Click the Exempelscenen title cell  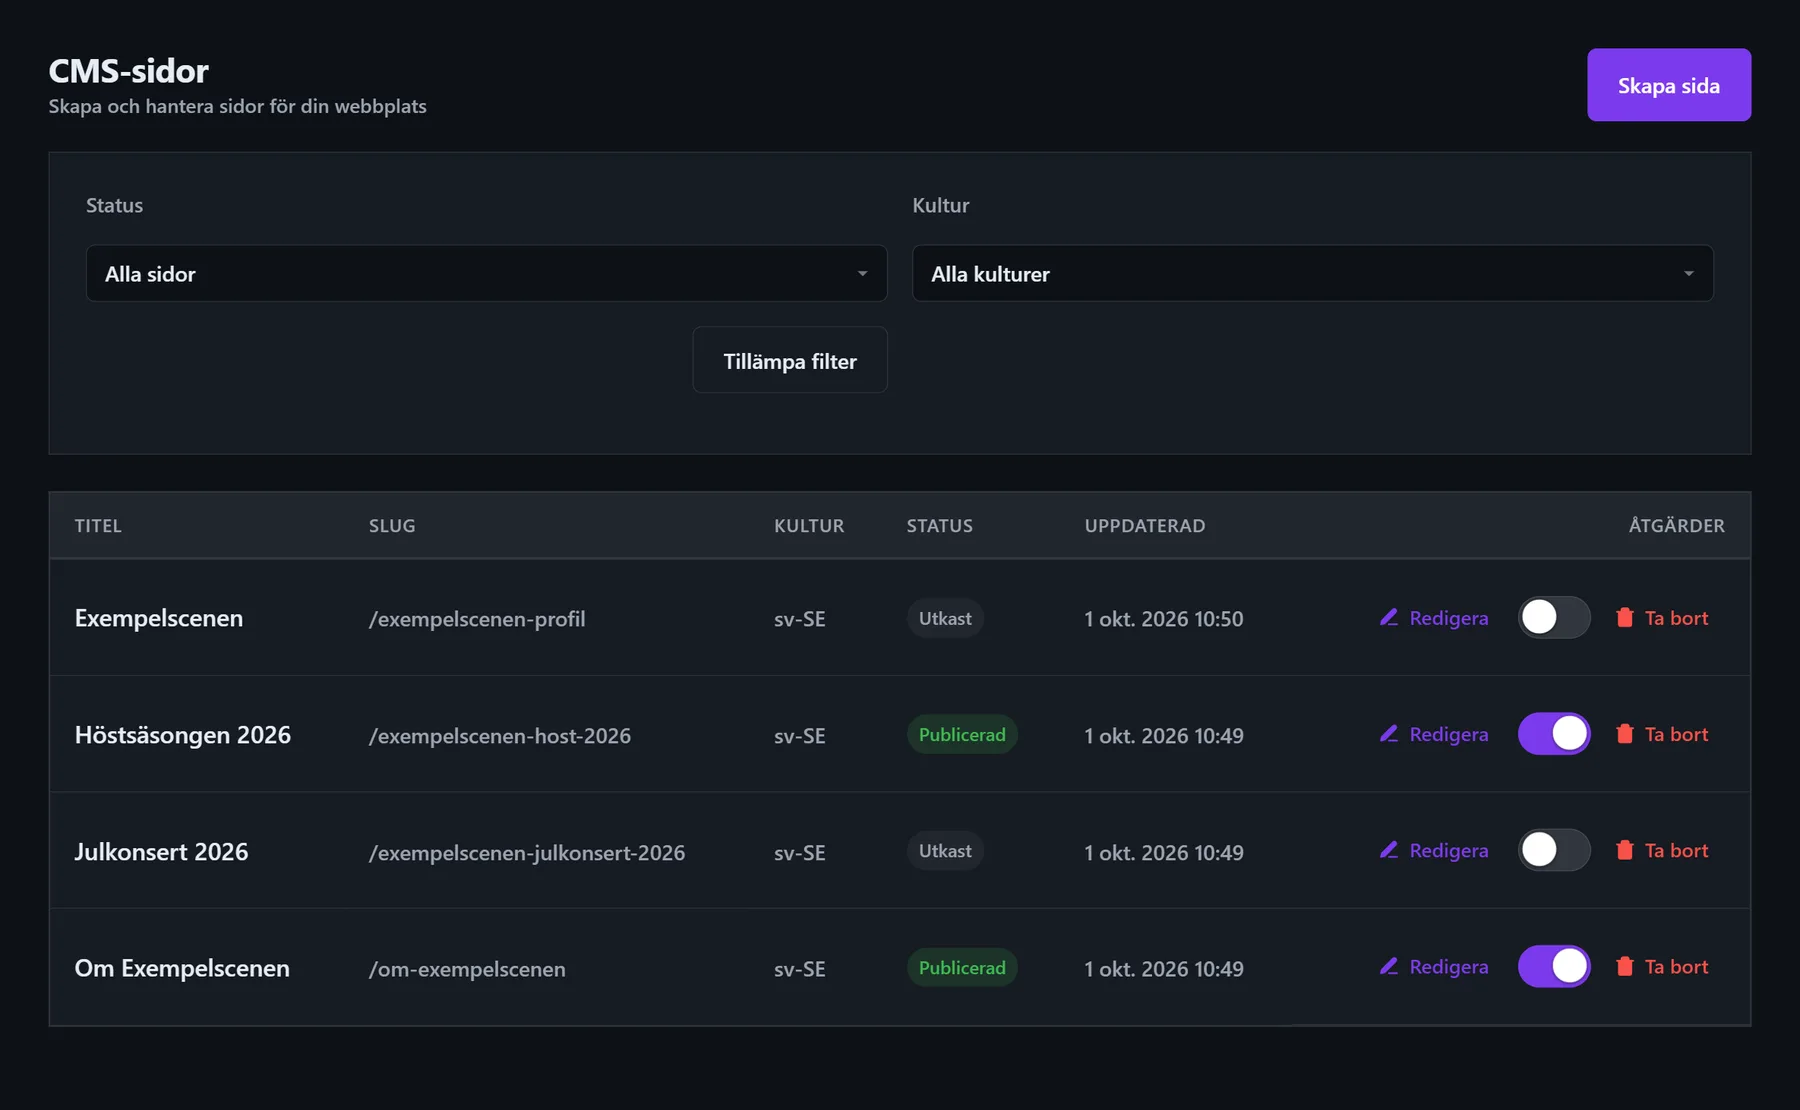click(159, 618)
